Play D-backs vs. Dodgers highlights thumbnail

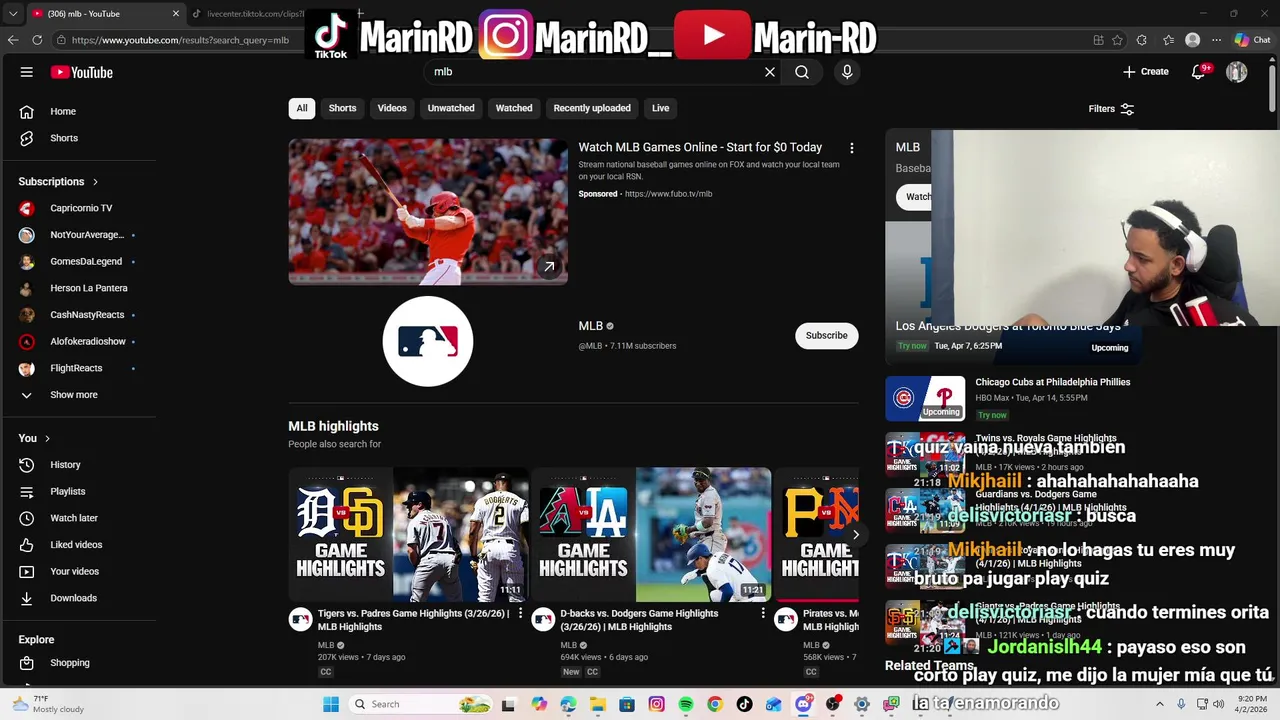tap(651, 535)
